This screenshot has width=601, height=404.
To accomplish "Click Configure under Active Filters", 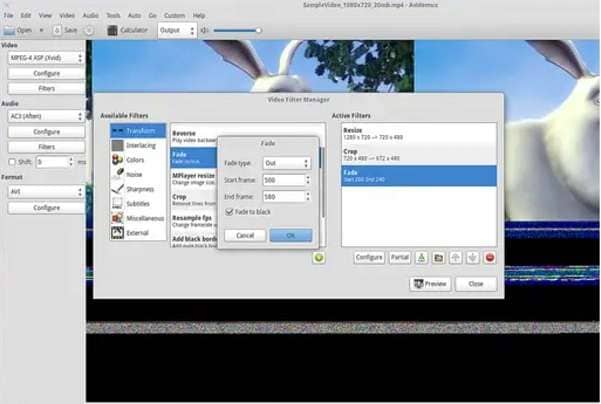I will point(369,258).
